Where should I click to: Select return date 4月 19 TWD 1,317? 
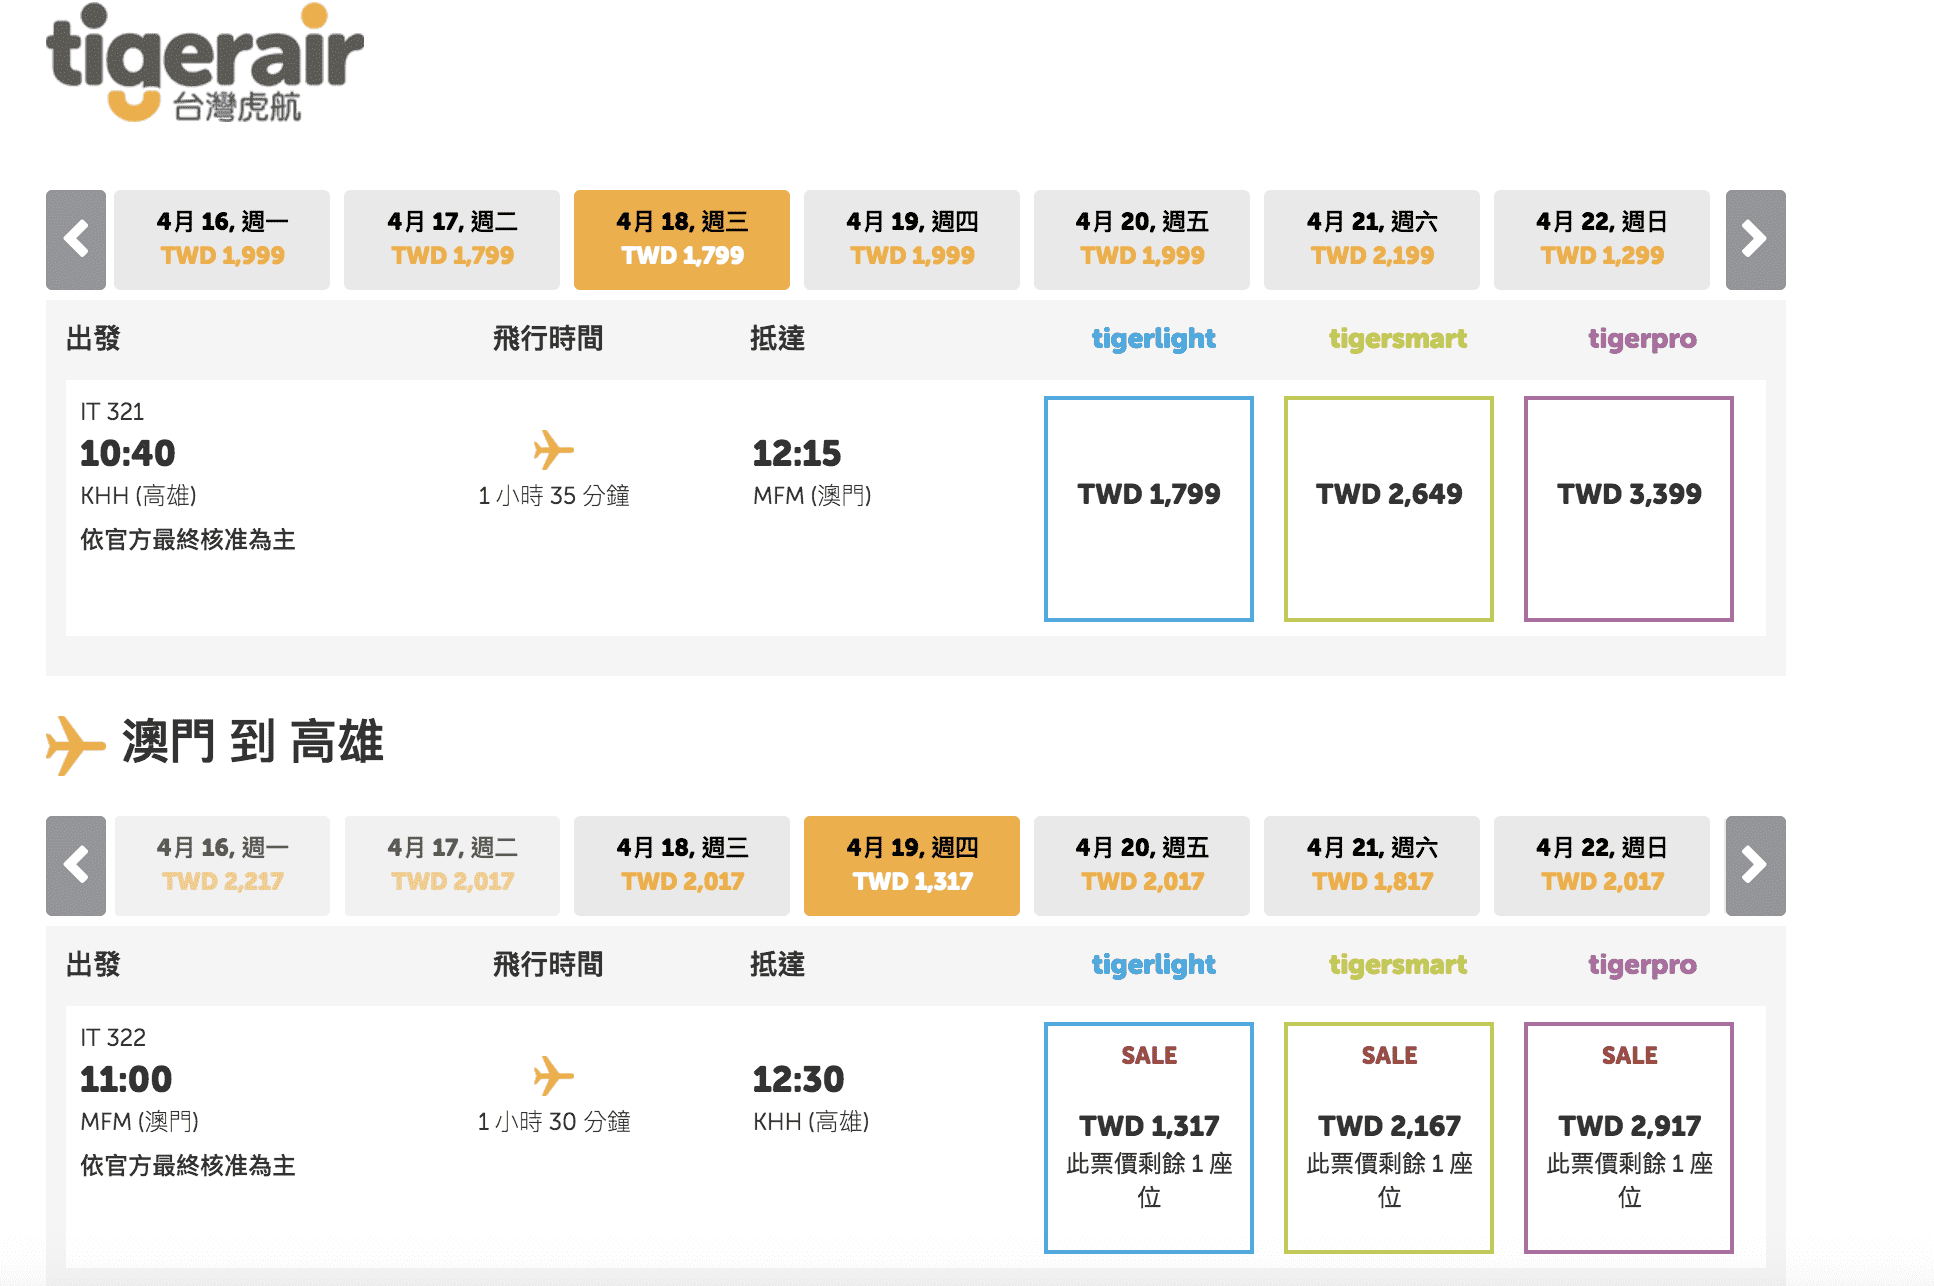(912, 866)
